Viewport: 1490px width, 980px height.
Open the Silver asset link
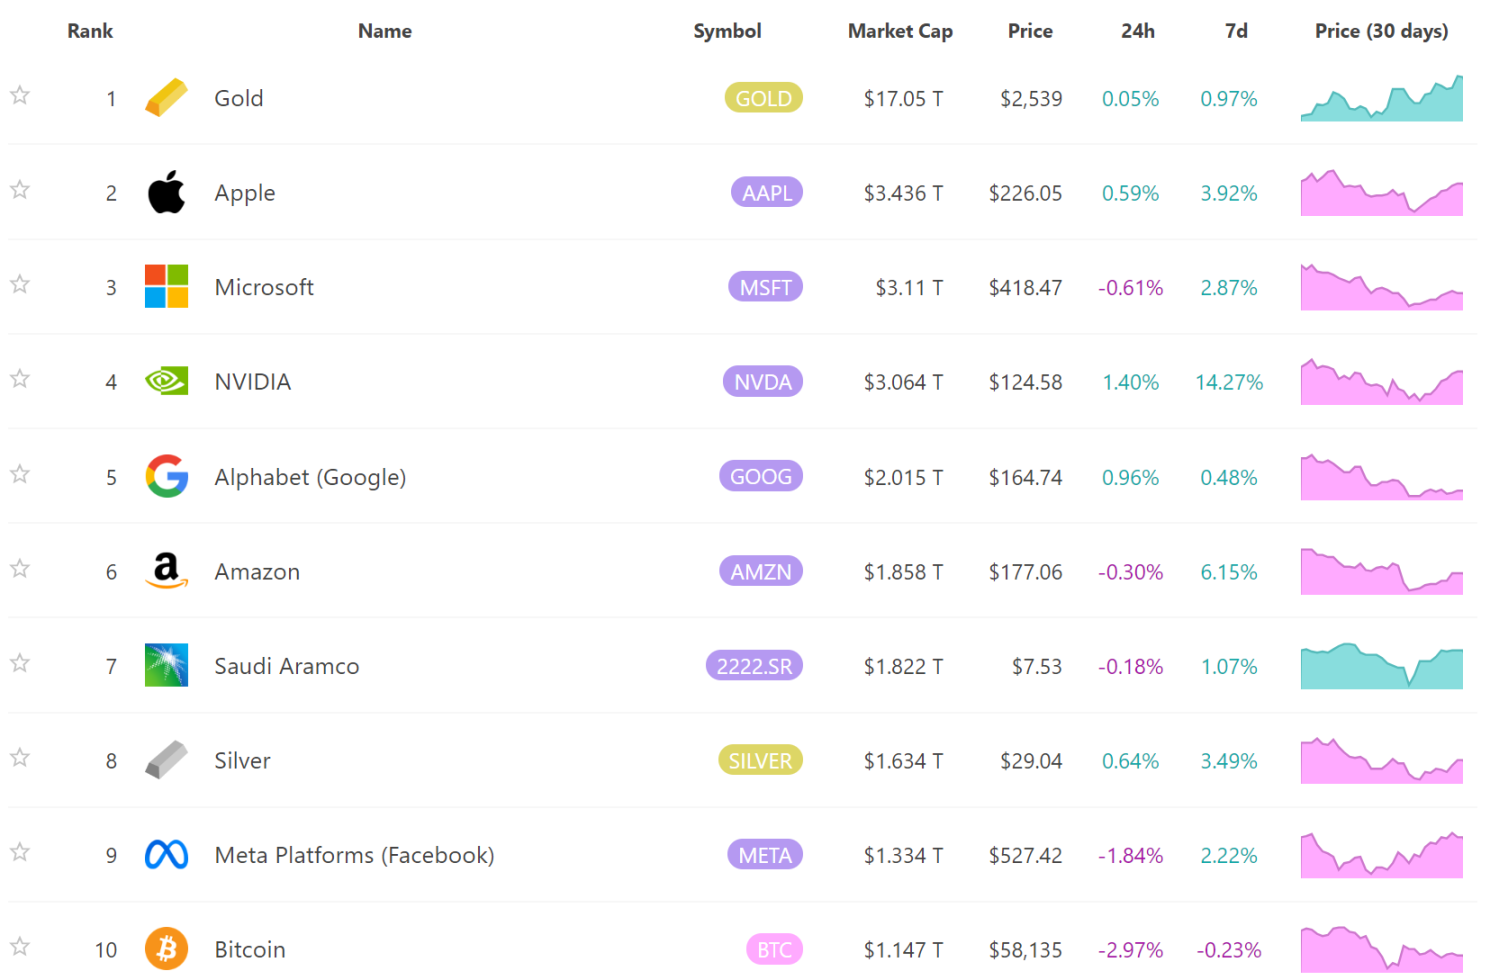pos(242,761)
